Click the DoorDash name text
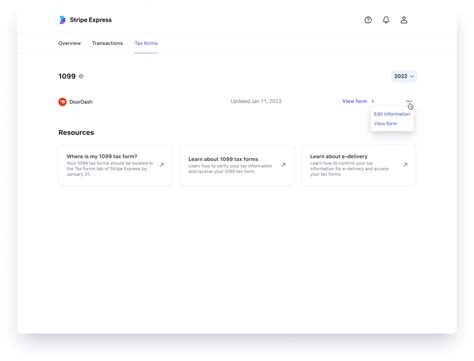Screen dimensions: 474x361 (81, 102)
